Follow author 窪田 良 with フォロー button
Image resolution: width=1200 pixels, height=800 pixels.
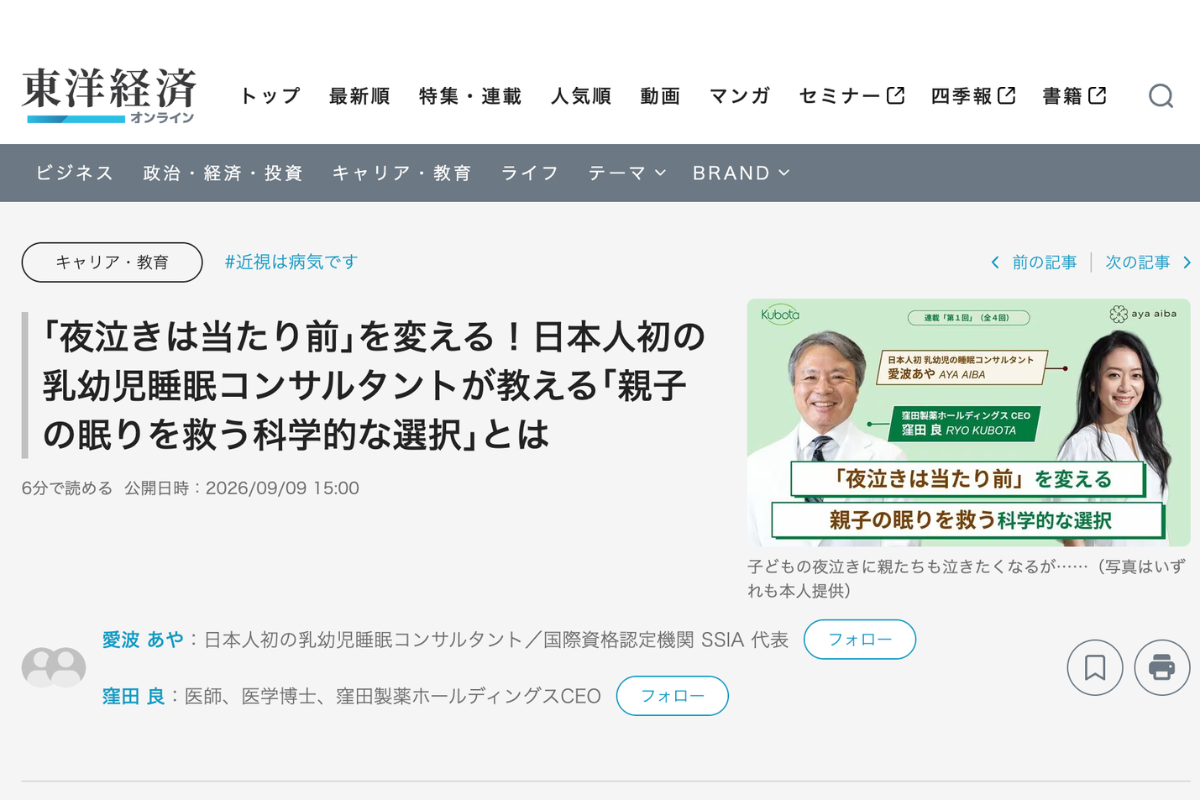coord(672,696)
